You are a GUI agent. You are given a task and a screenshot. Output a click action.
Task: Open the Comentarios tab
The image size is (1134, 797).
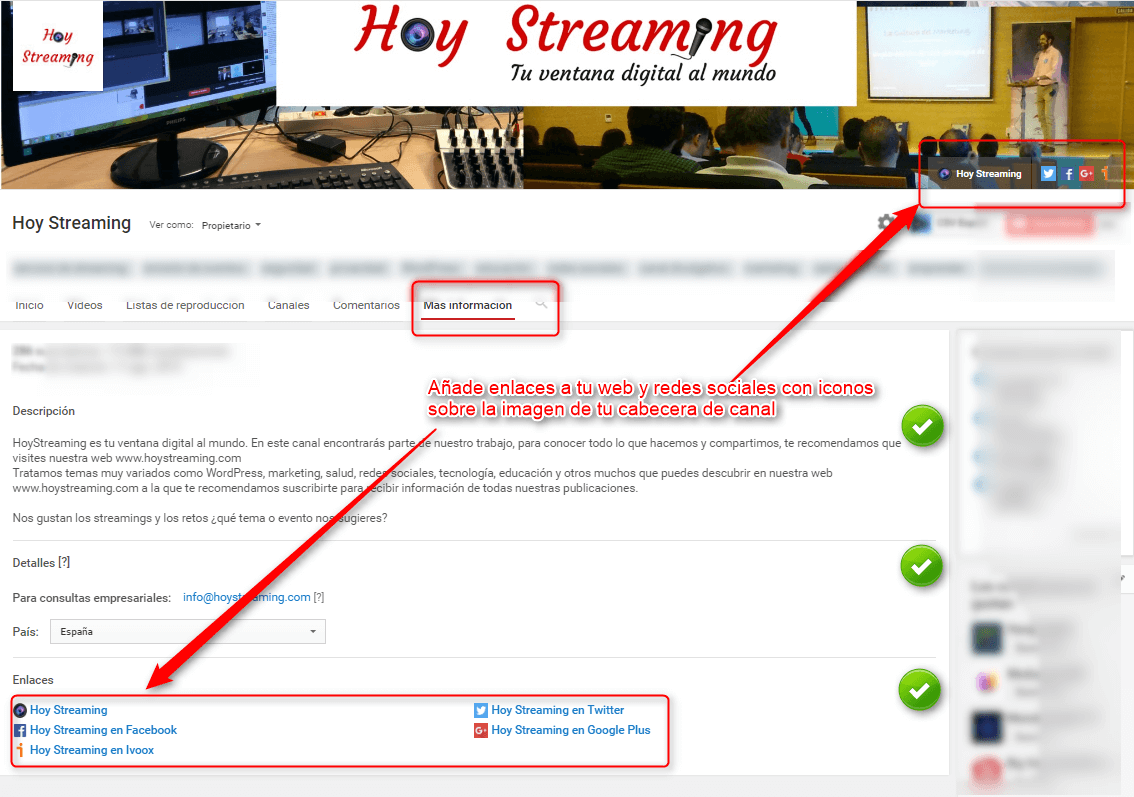point(366,305)
